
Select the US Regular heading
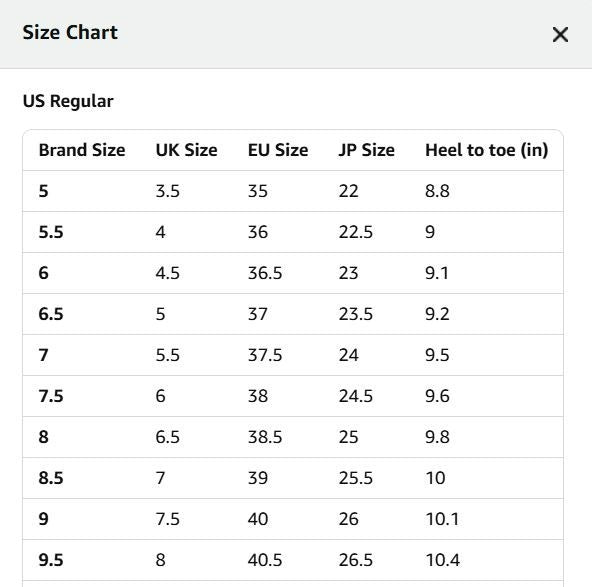click(68, 101)
